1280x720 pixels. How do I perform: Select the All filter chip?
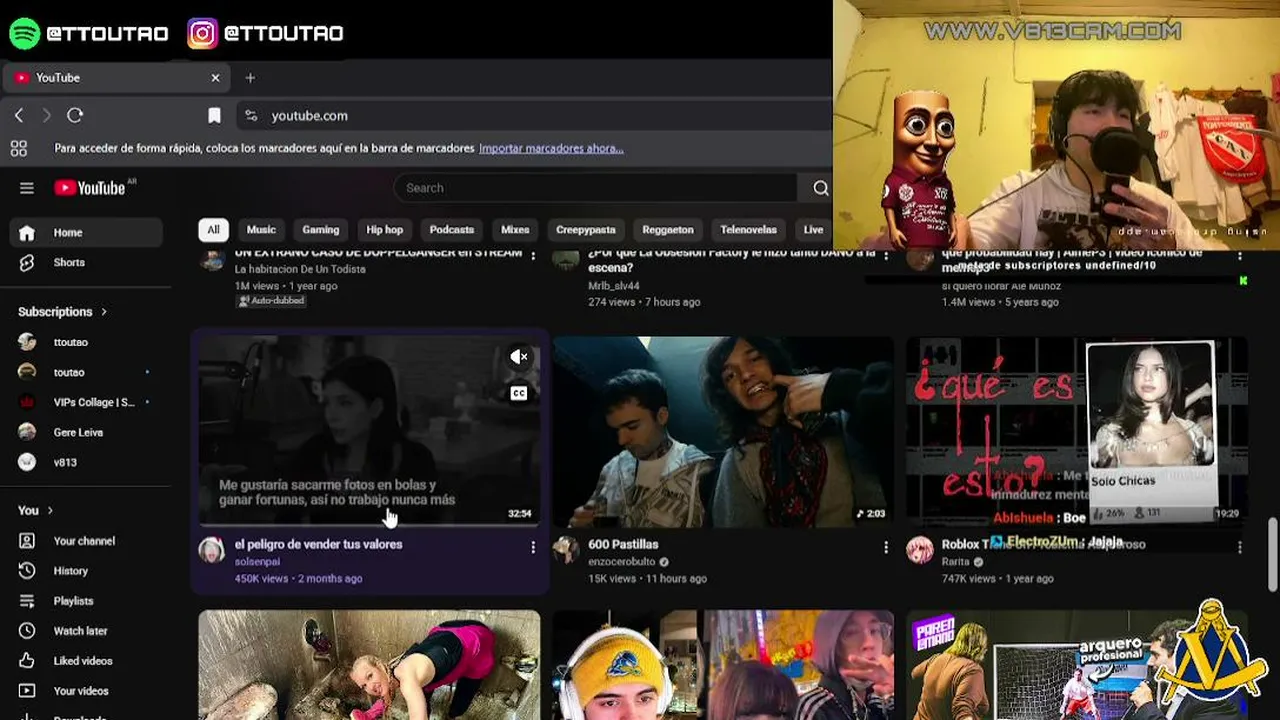click(213, 230)
